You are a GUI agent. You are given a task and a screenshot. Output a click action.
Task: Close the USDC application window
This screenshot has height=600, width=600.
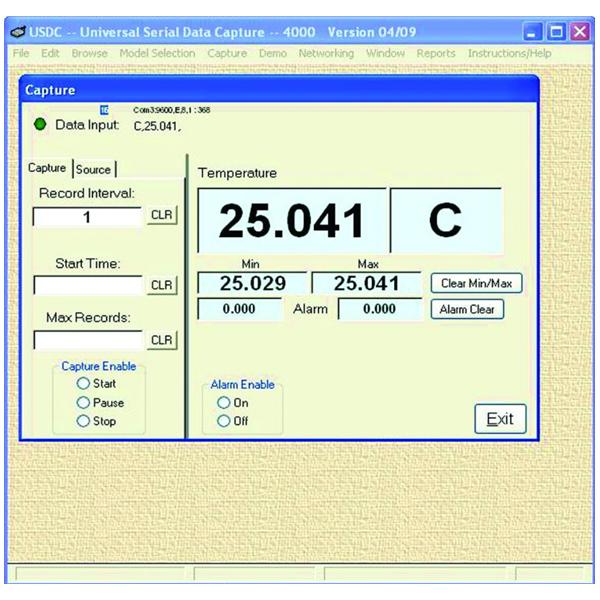pyautogui.click(x=580, y=32)
